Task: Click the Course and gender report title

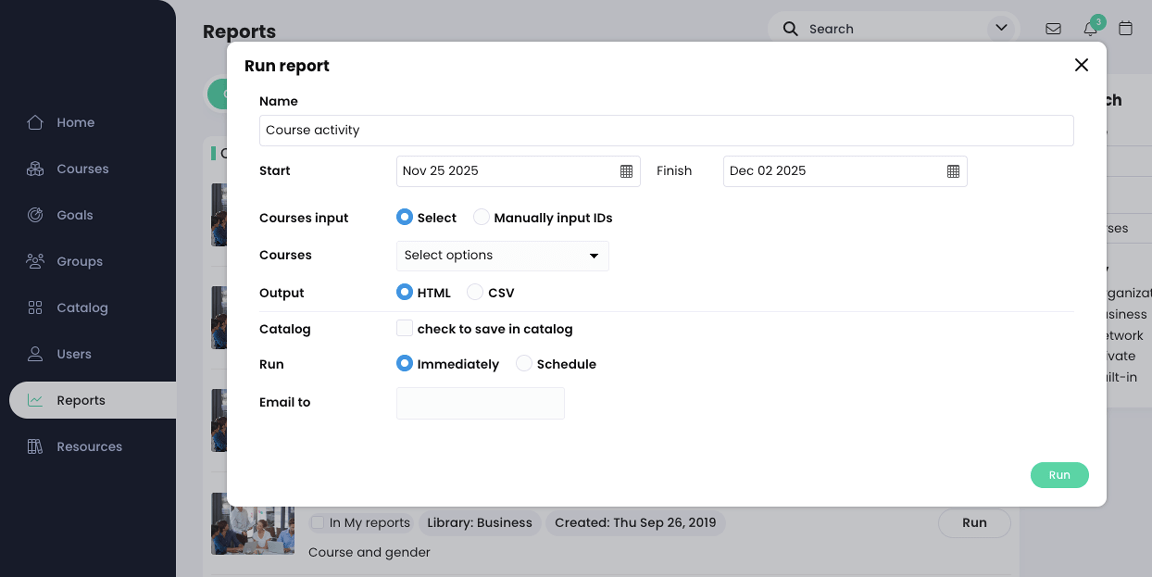Action: (x=369, y=552)
